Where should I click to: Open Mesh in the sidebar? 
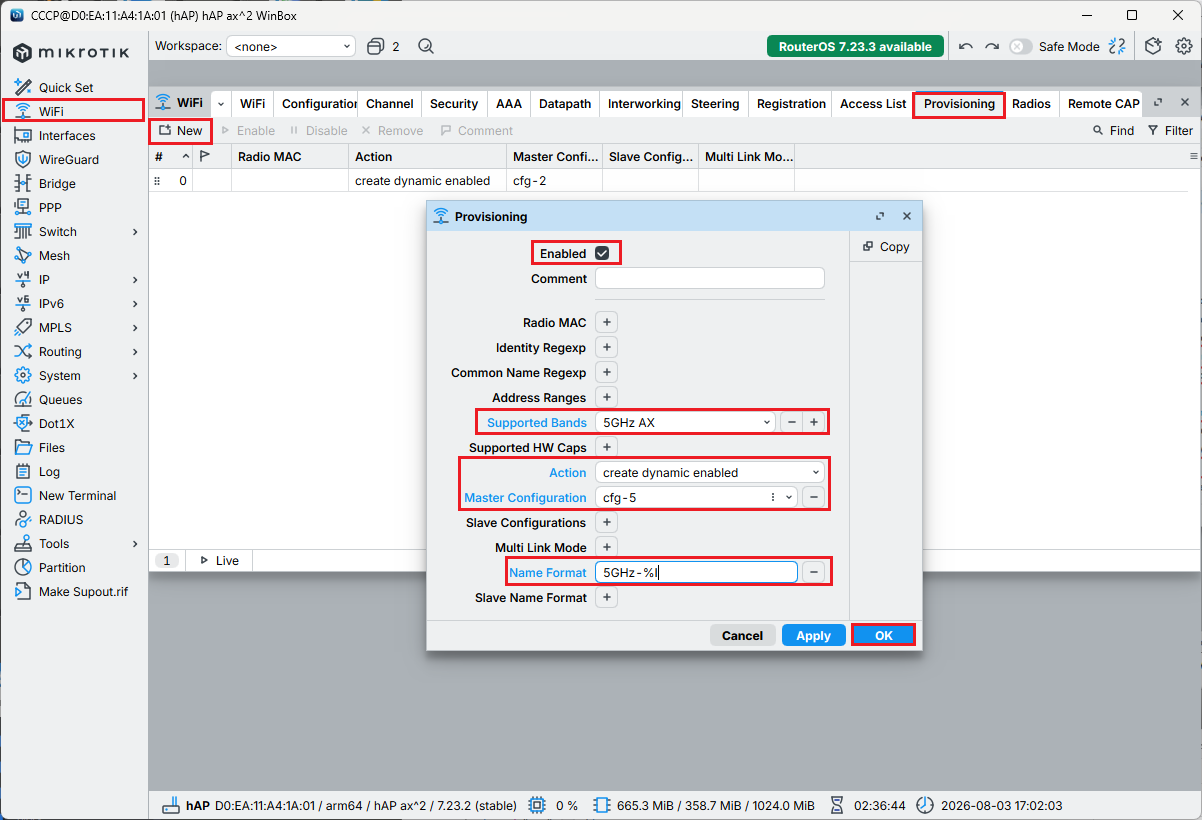pos(54,255)
